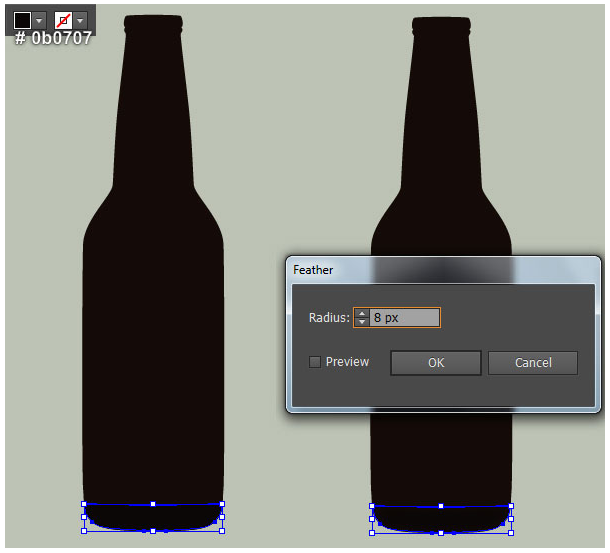Click the 'Radius:' label text
This screenshot has height=553, width=610.
click(x=329, y=318)
